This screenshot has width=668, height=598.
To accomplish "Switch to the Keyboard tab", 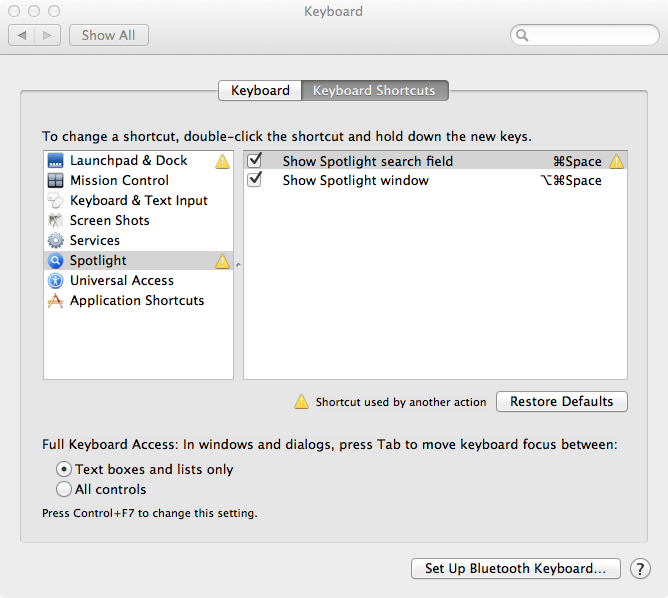I will pos(260,91).
